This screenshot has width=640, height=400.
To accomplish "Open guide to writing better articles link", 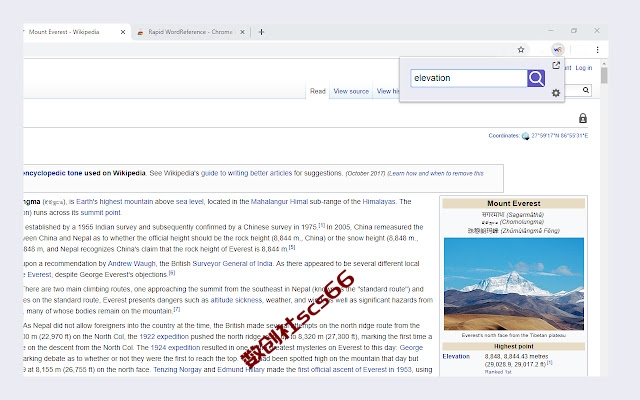I will tap(247, 173).
